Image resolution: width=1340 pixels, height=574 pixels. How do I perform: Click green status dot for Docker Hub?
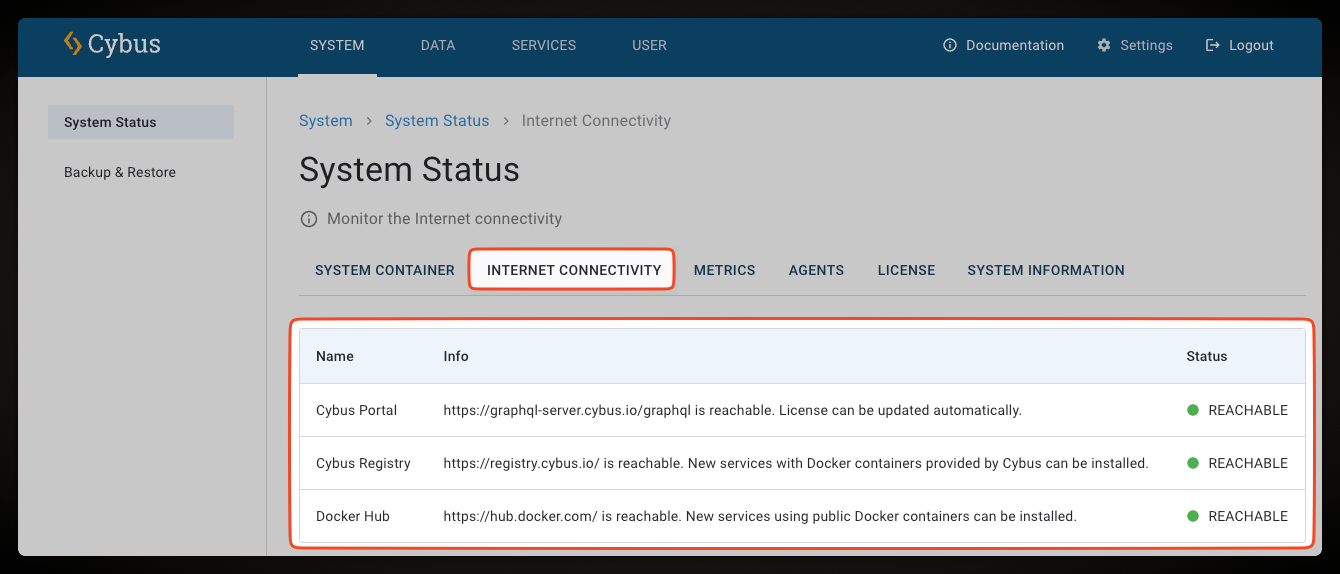[x=1193, y=516]
